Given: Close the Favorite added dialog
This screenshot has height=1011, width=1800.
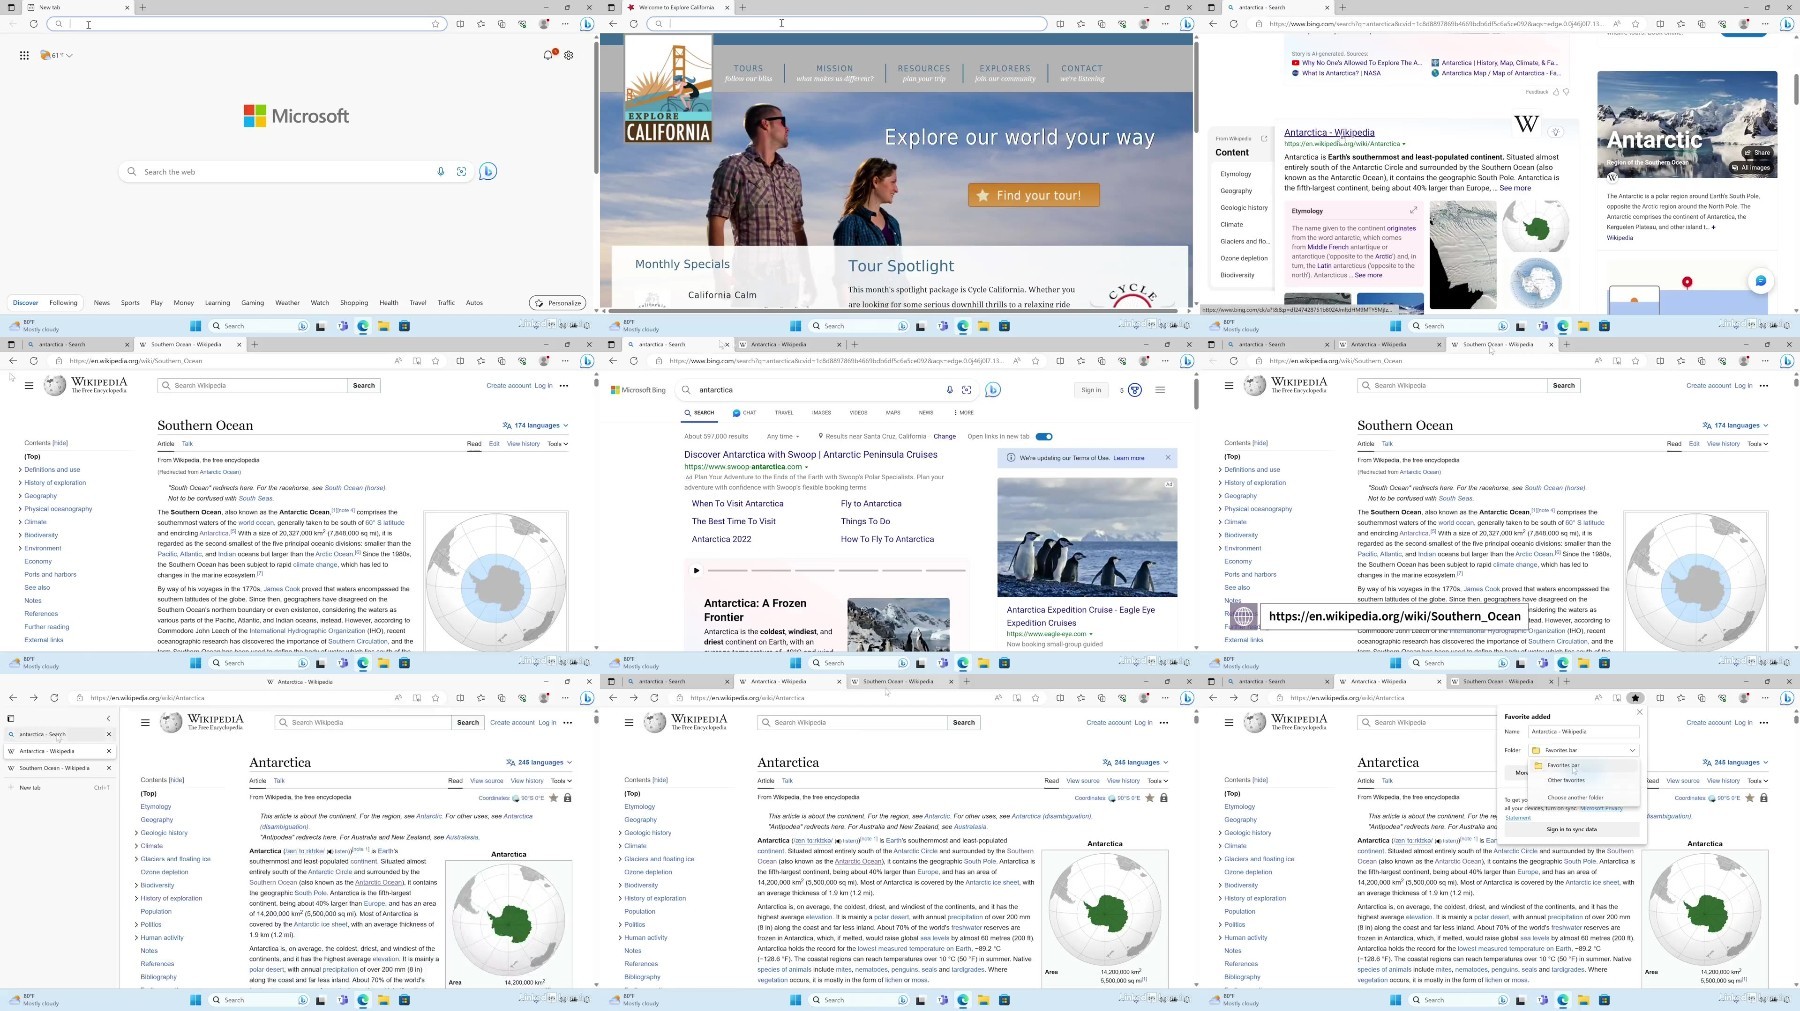Looking at the screenshot, I should pos(1639,712).
